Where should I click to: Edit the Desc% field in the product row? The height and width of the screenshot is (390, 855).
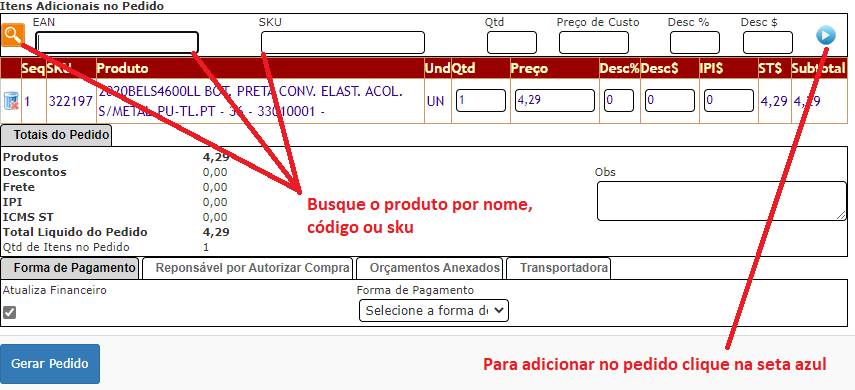tap(619, 101)
